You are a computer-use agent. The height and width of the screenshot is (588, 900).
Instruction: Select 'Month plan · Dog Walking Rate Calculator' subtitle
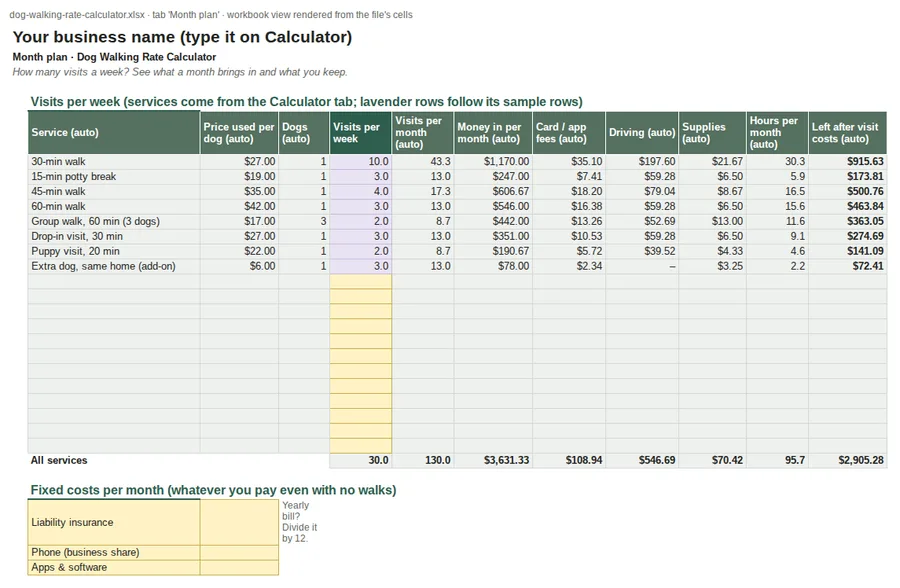(114, 57)
